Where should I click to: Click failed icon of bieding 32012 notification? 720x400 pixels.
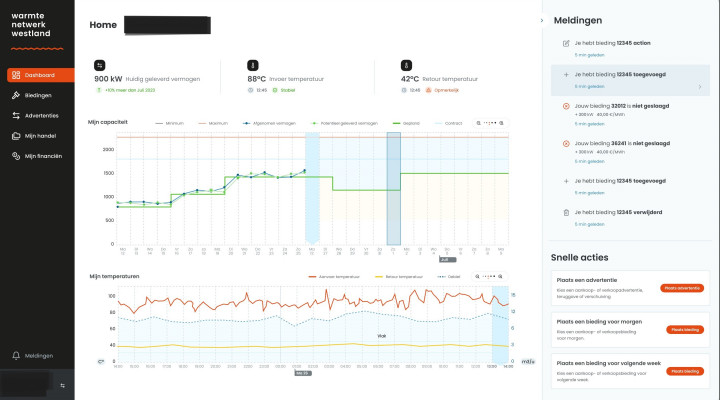coord(566,106)
